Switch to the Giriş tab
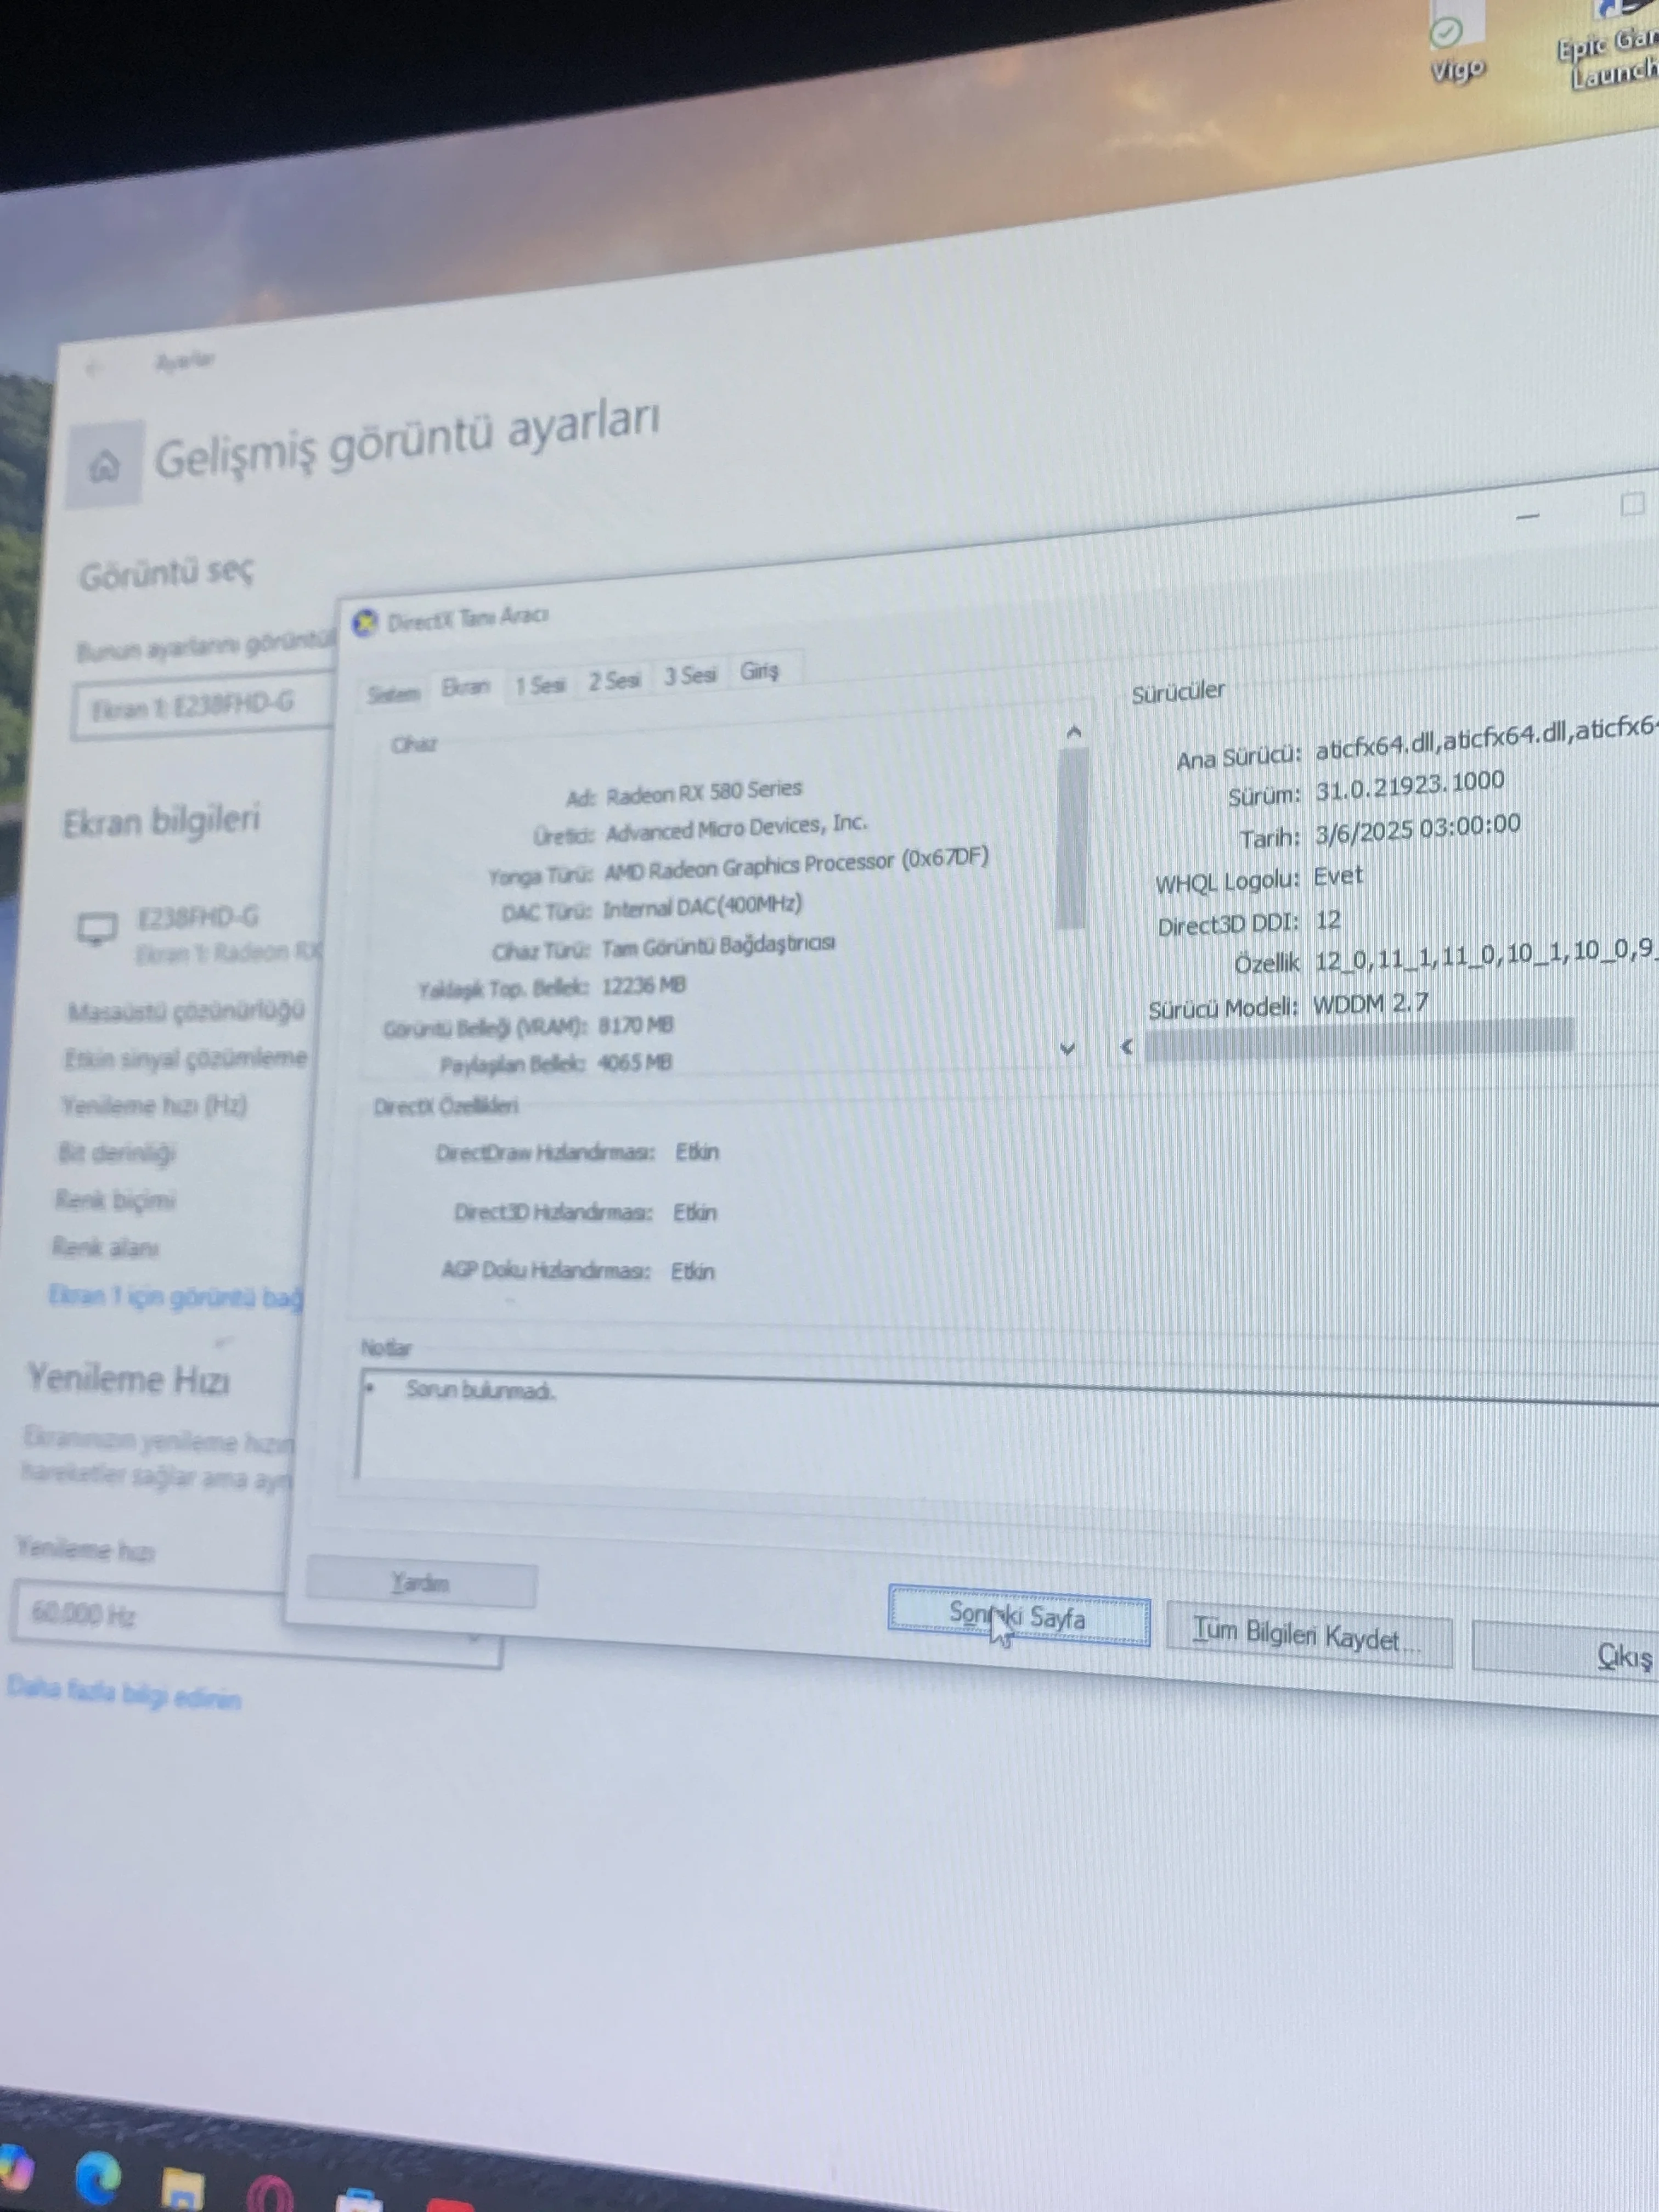The height and width of the screenshot is (2212, 1659). [x=759, y=671]
